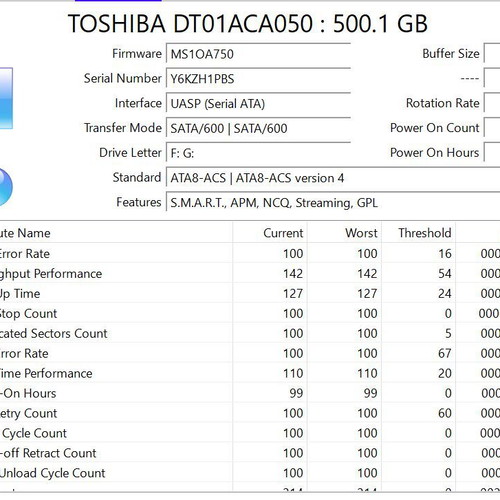Click the blue health status box
500x500 pixels.
[6, 98]
